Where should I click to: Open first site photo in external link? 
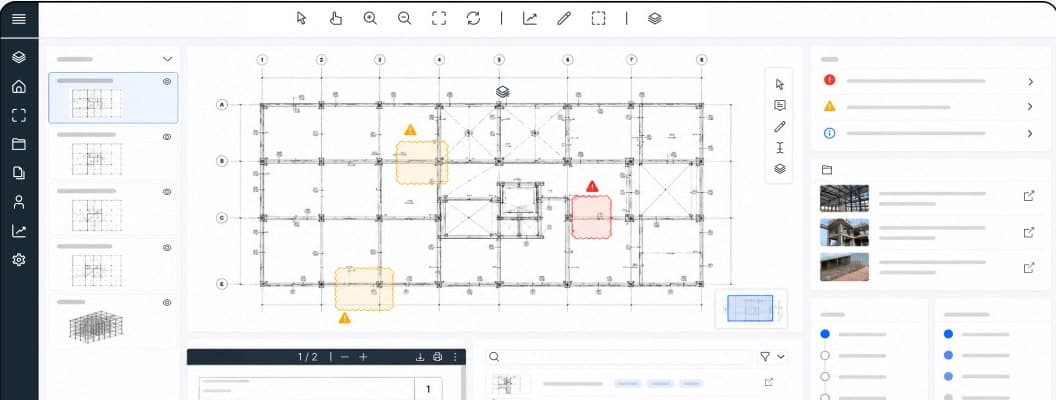click(x=1028, y=196)
